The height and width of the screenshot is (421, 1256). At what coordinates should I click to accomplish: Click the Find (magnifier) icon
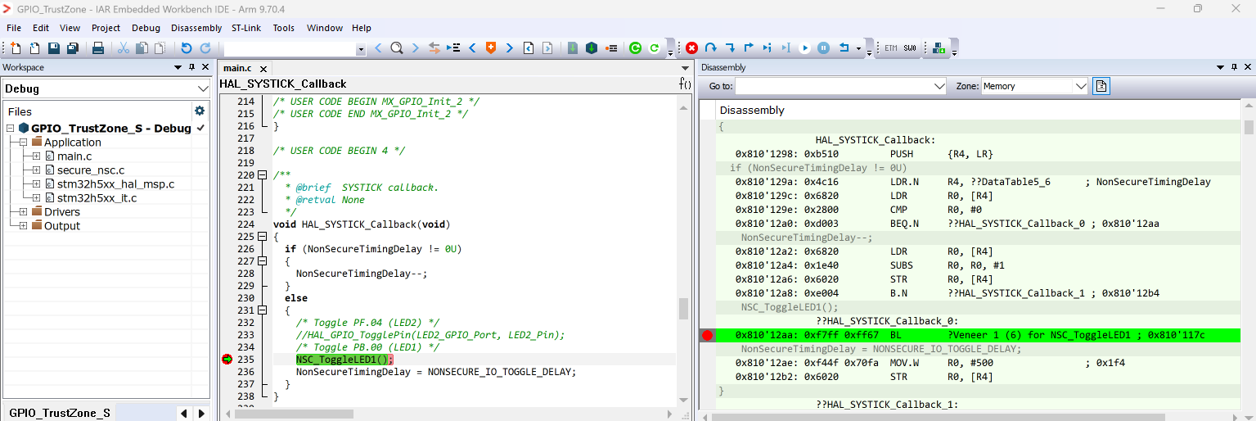point(396,48)
